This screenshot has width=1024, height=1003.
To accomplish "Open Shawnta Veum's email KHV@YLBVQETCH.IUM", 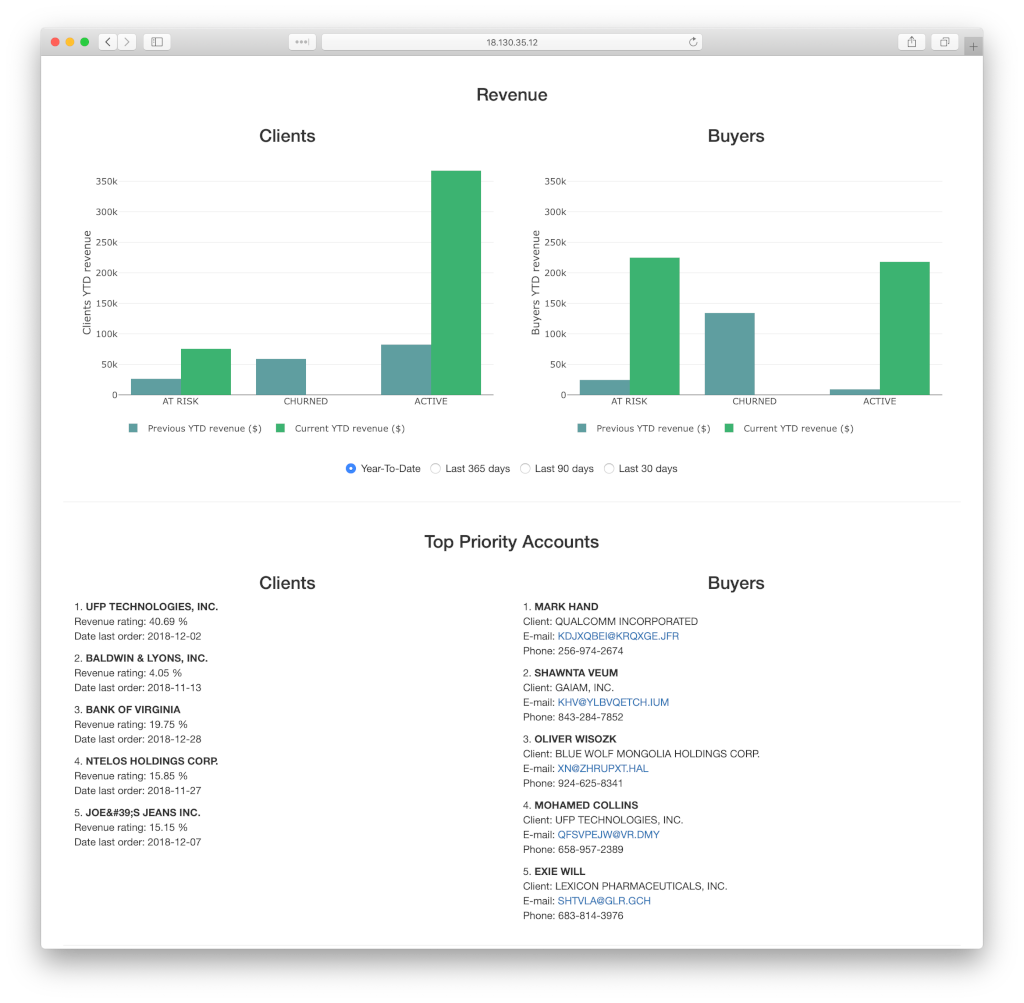I will coord(613,702).
